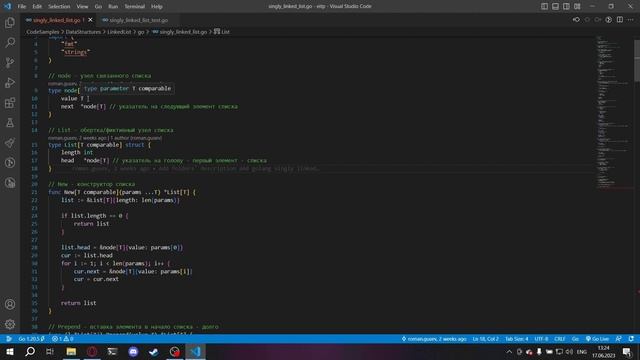Image resolution: width=640 pixels, height=360 pixels.
Task: Show hidden system tray icons
Action: click(509, 351)
